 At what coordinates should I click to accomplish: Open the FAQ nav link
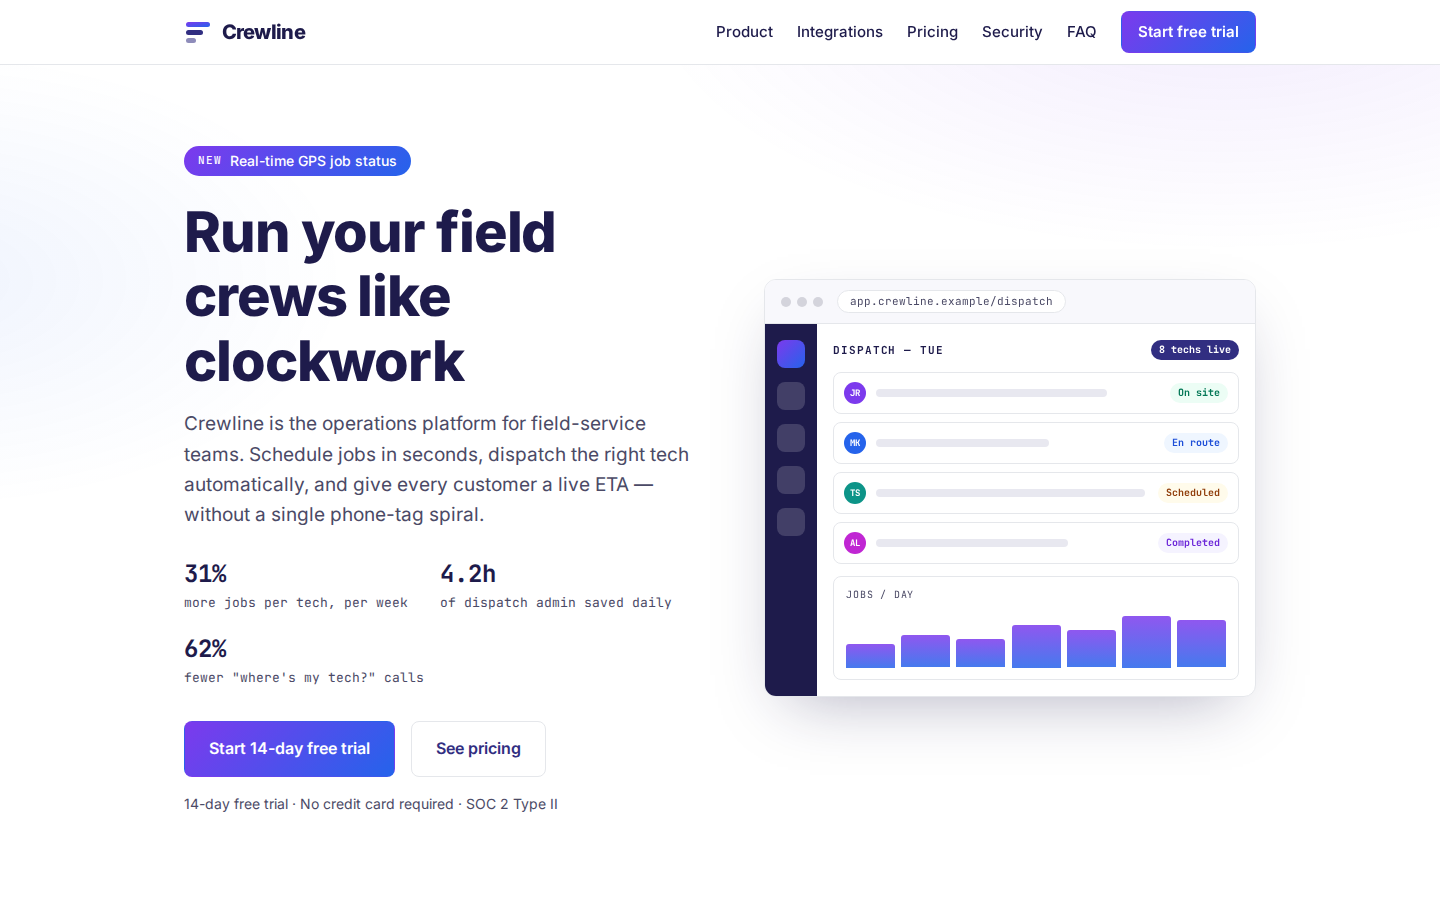coord(1081,32)
